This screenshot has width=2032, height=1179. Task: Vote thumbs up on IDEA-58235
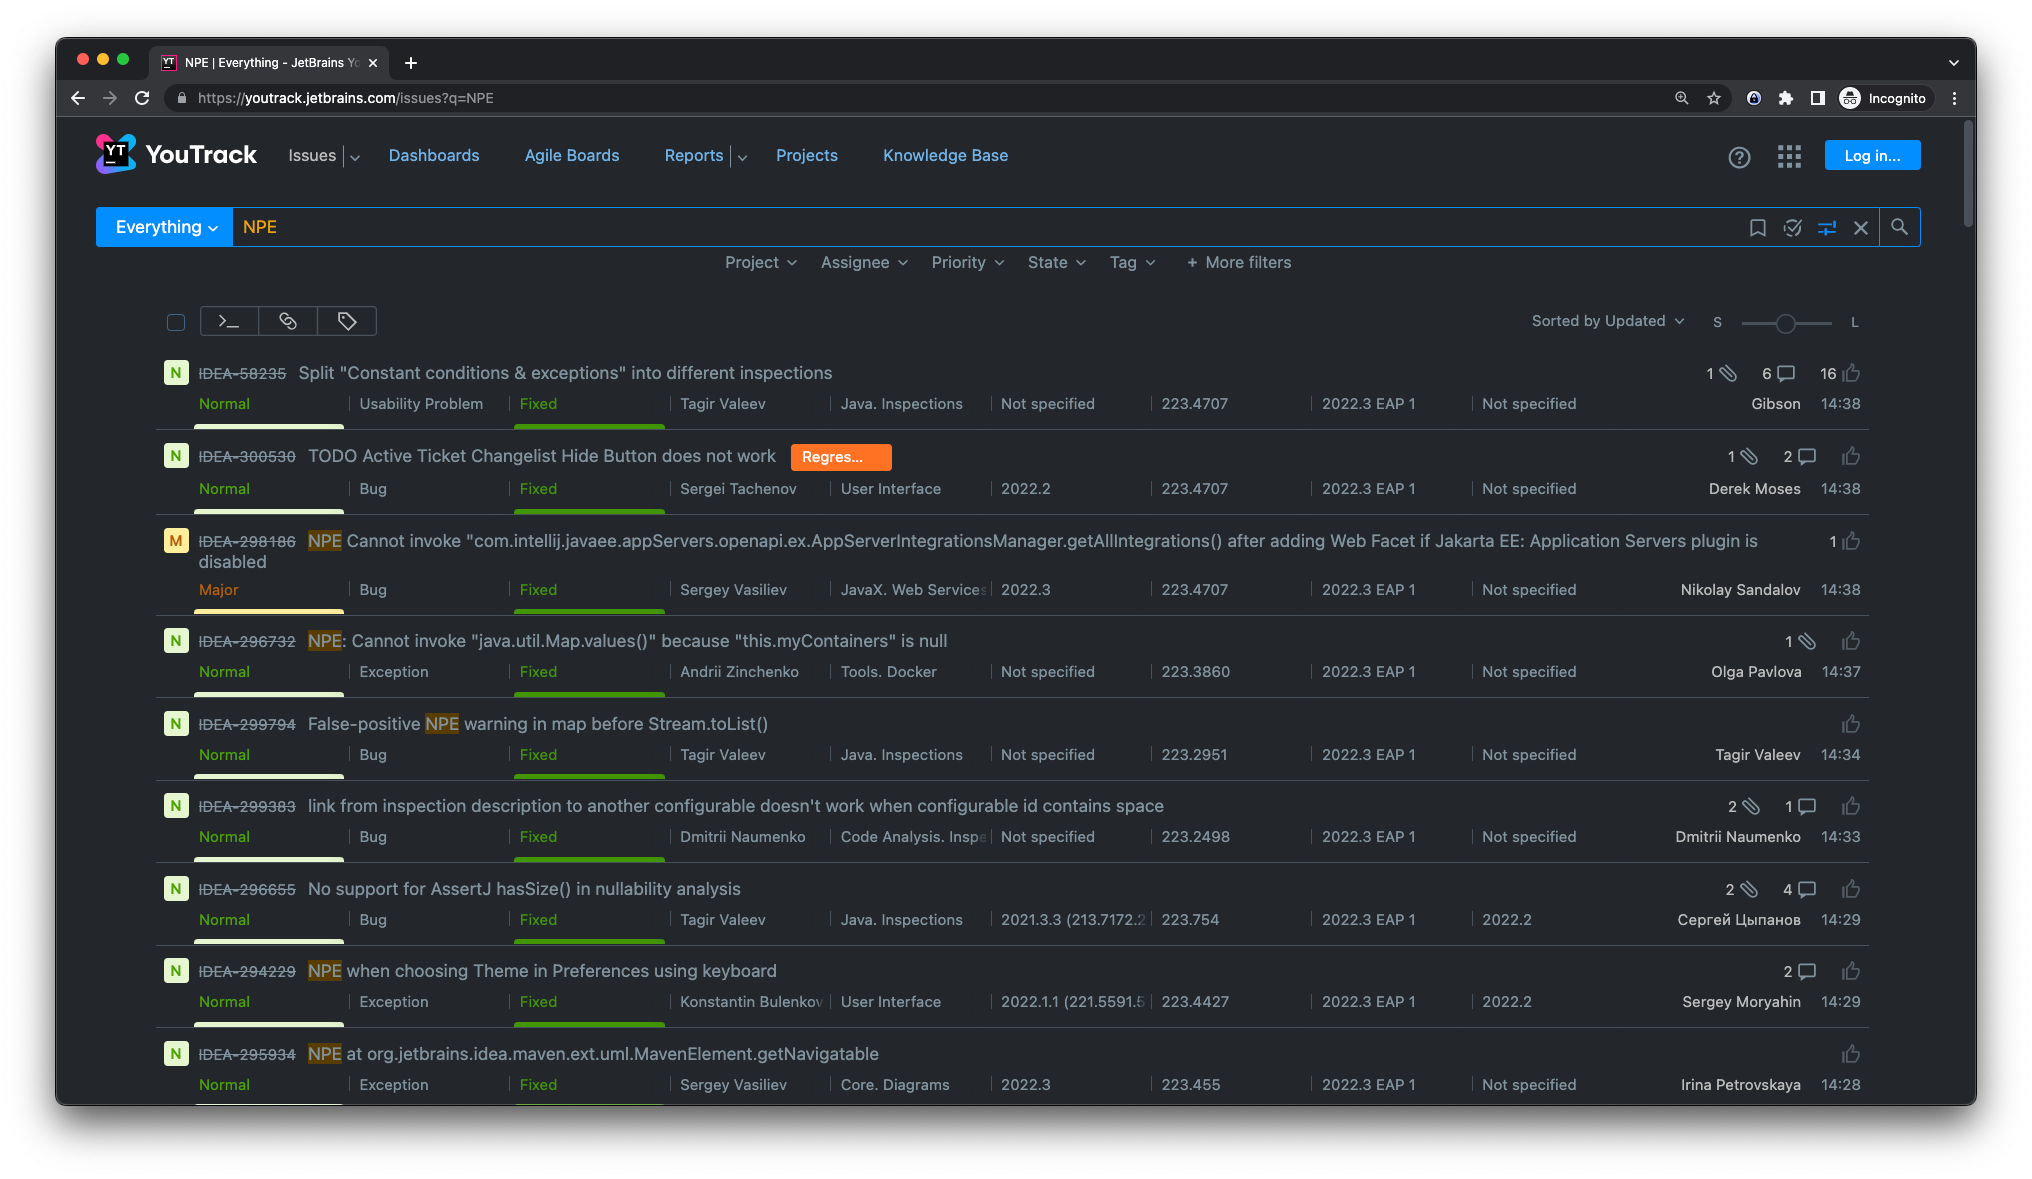(1851, 374)
